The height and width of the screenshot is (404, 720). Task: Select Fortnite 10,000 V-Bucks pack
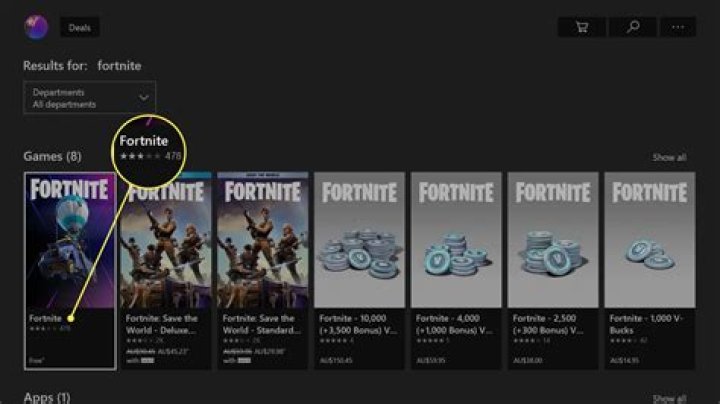(360, 271)
